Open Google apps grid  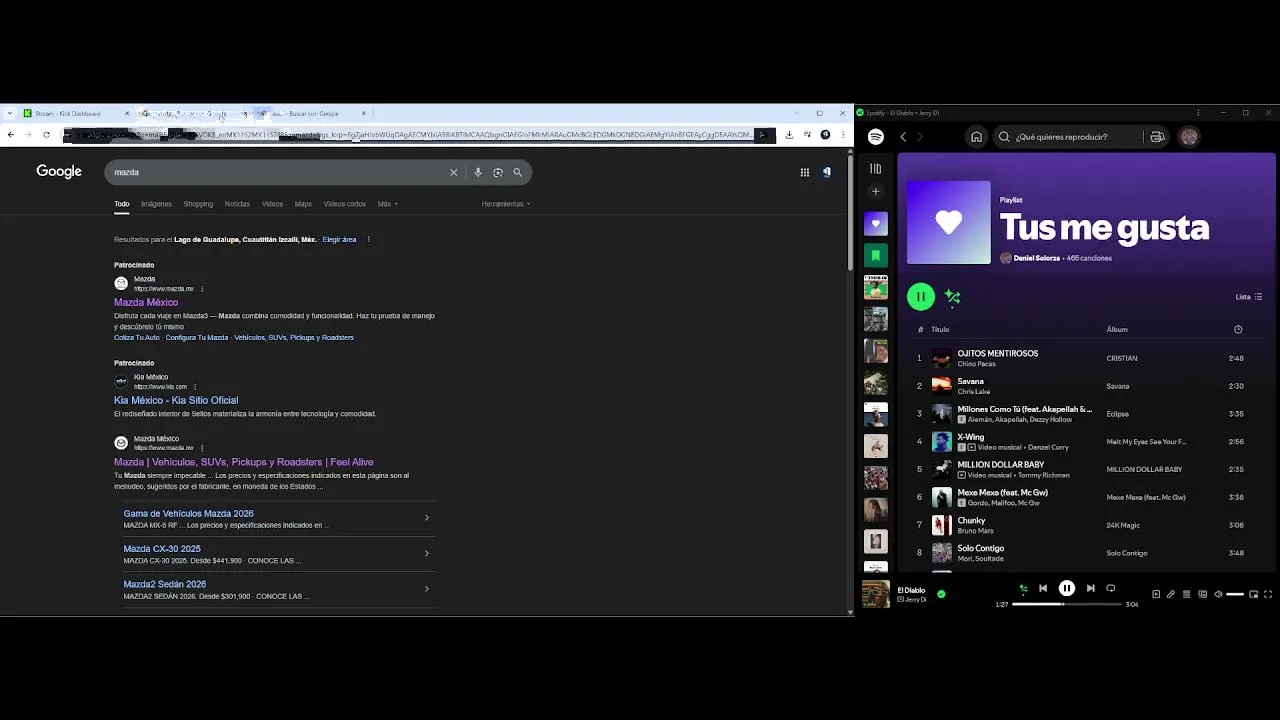(x=804, y=172)
